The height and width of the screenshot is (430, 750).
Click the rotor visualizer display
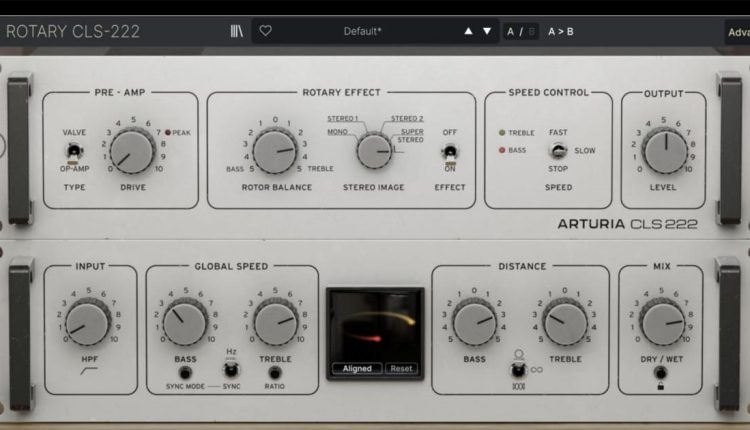click(x=375, y=333)
